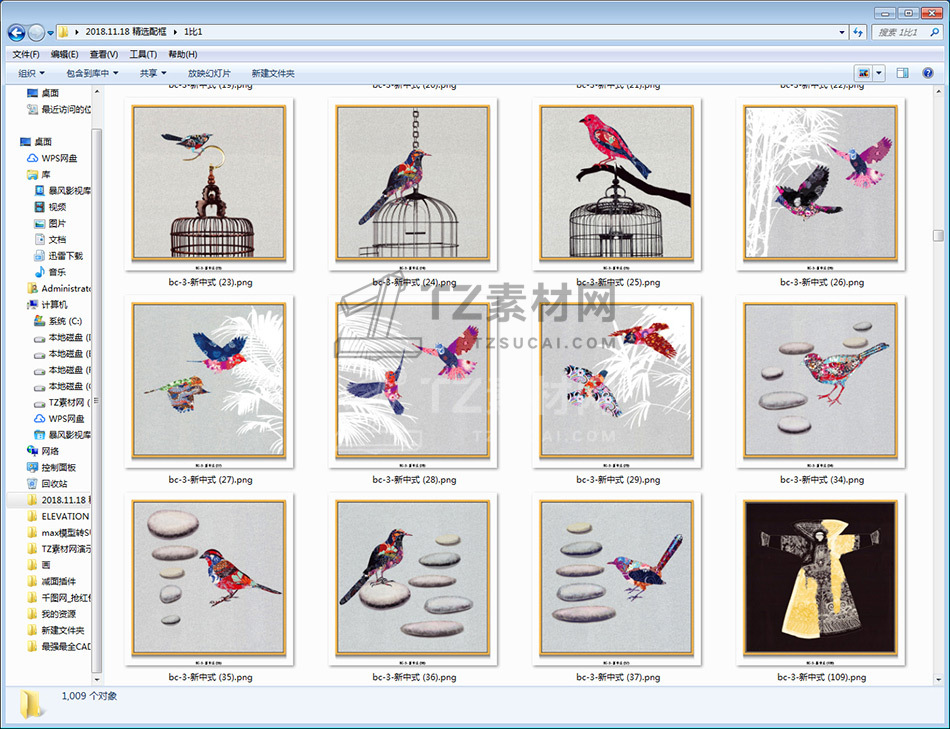Open the view options dropdown arrow
Image resolution: width=950 pixels, height=729 pixels.
click(879, 73)
